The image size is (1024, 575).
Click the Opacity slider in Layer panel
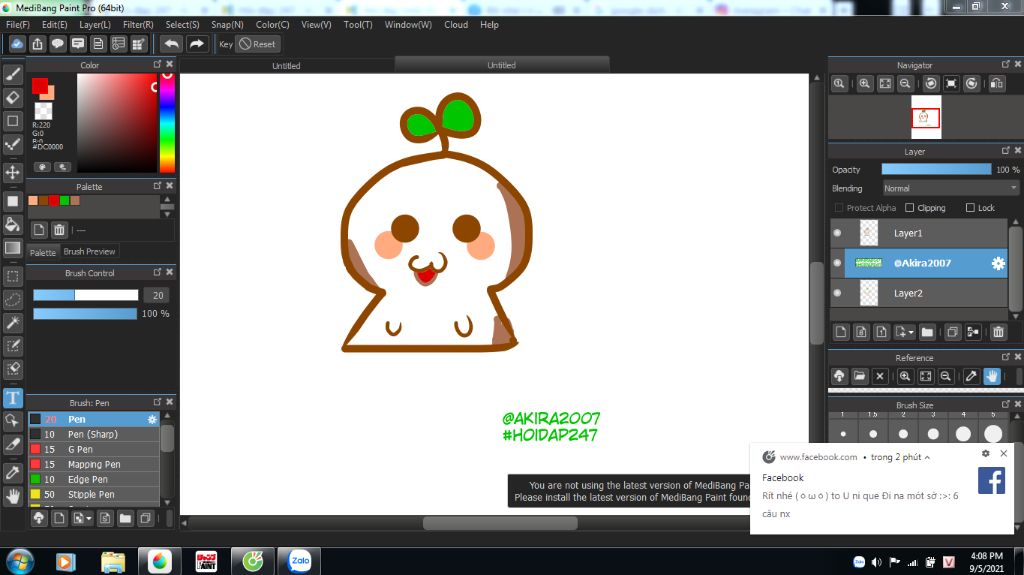936,169
